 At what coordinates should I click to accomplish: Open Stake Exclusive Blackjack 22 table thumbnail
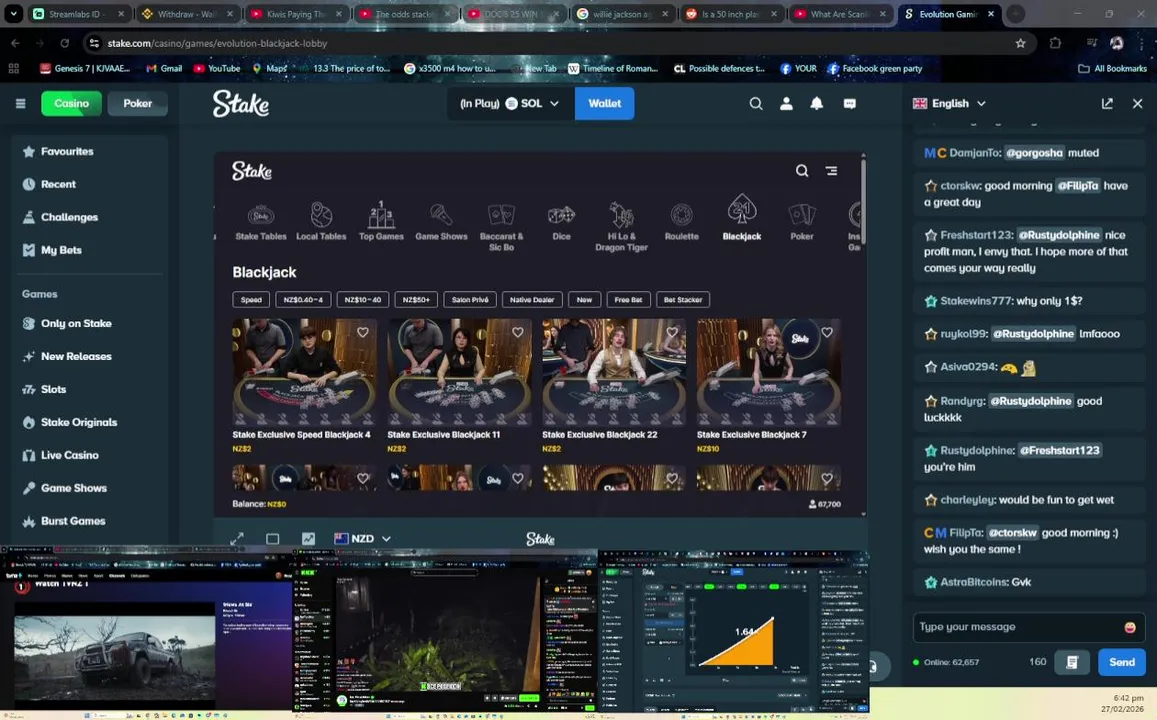pyautogui.click(x=614, y=372)
